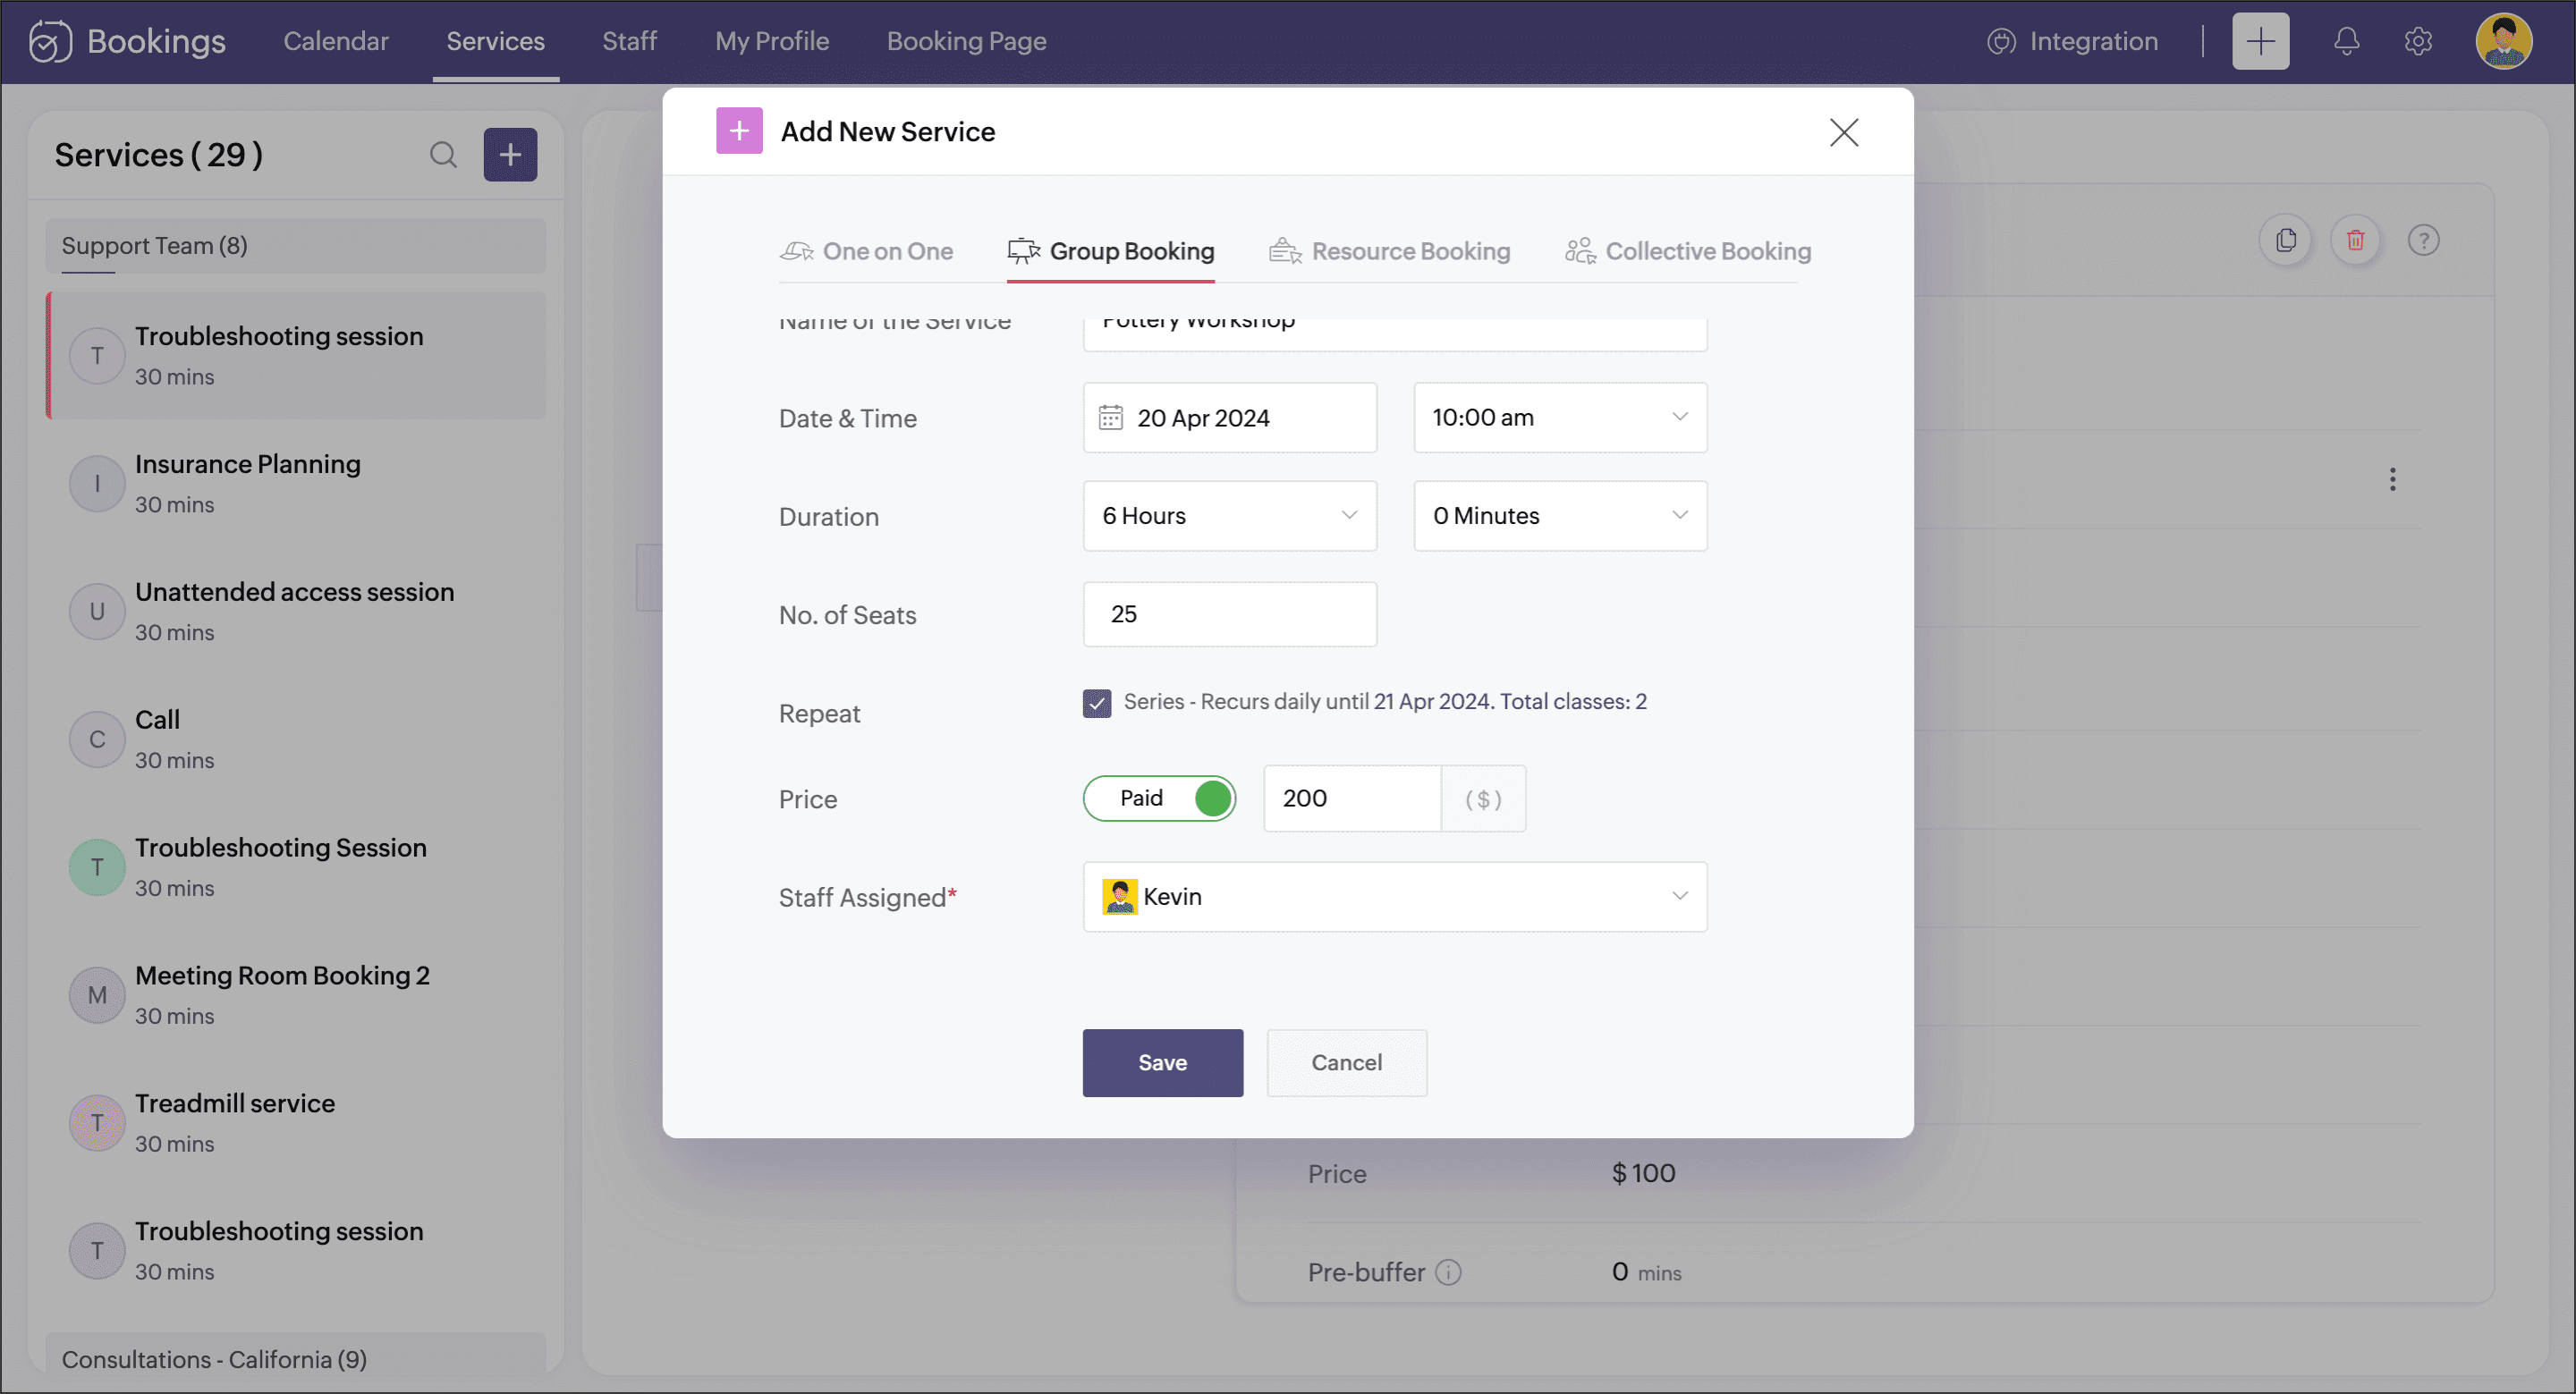Viewport: 2576px width, 1394px height.
Task: Click the $ 100 price value
Action: point(1643,1173)
